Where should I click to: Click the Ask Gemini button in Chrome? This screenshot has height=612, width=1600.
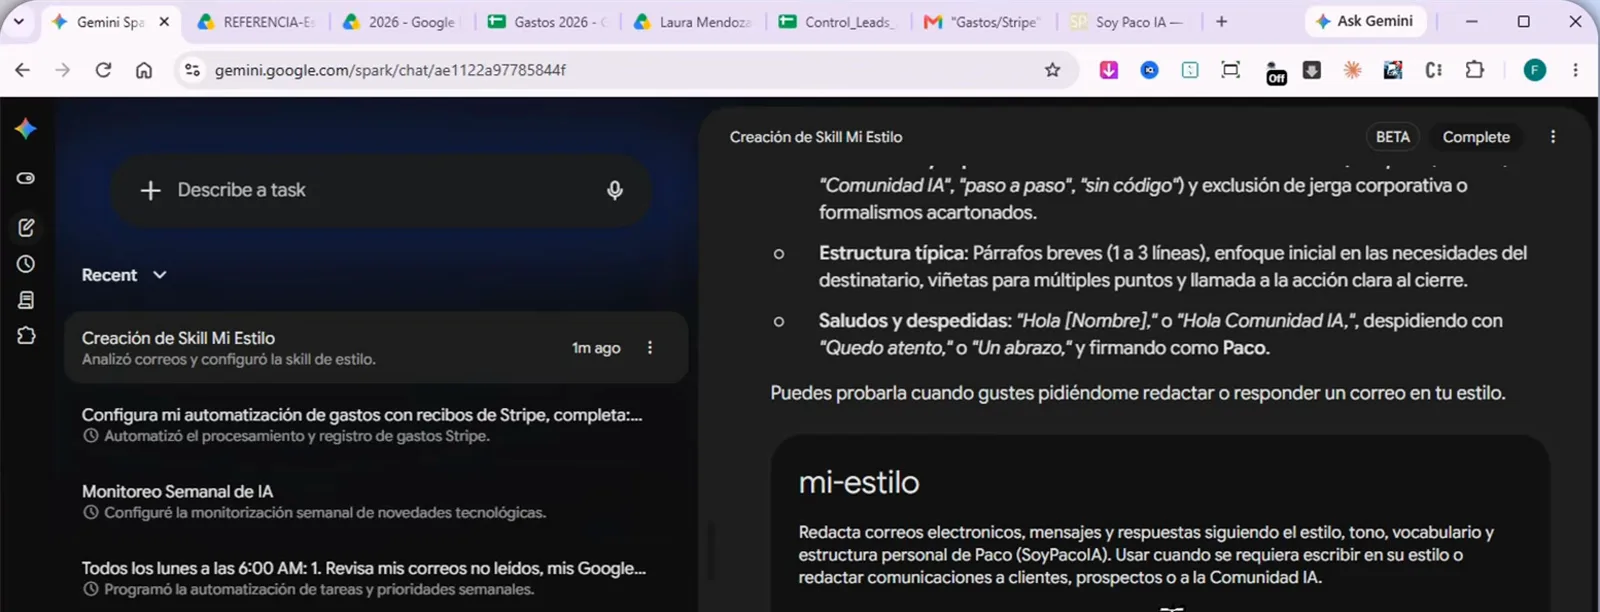1365,21
